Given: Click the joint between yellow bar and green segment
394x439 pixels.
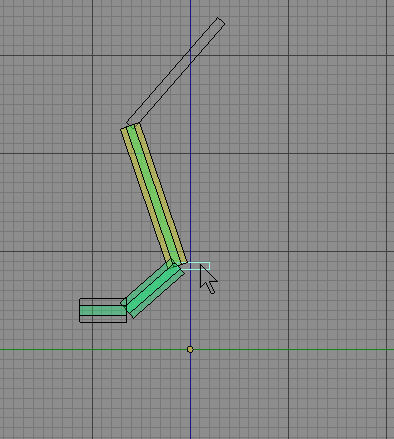Looking at the screenshot, I should 174,265.
